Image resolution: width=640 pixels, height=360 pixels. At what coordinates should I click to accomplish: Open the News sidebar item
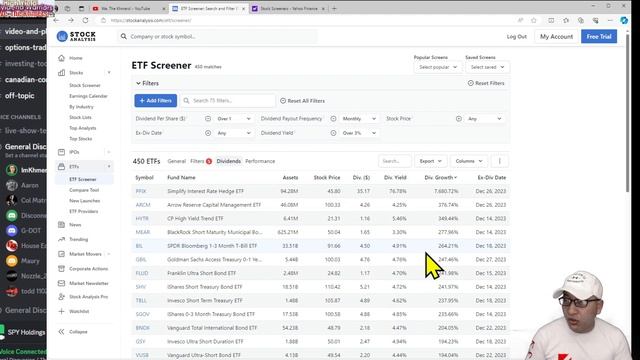coord(75,224)
